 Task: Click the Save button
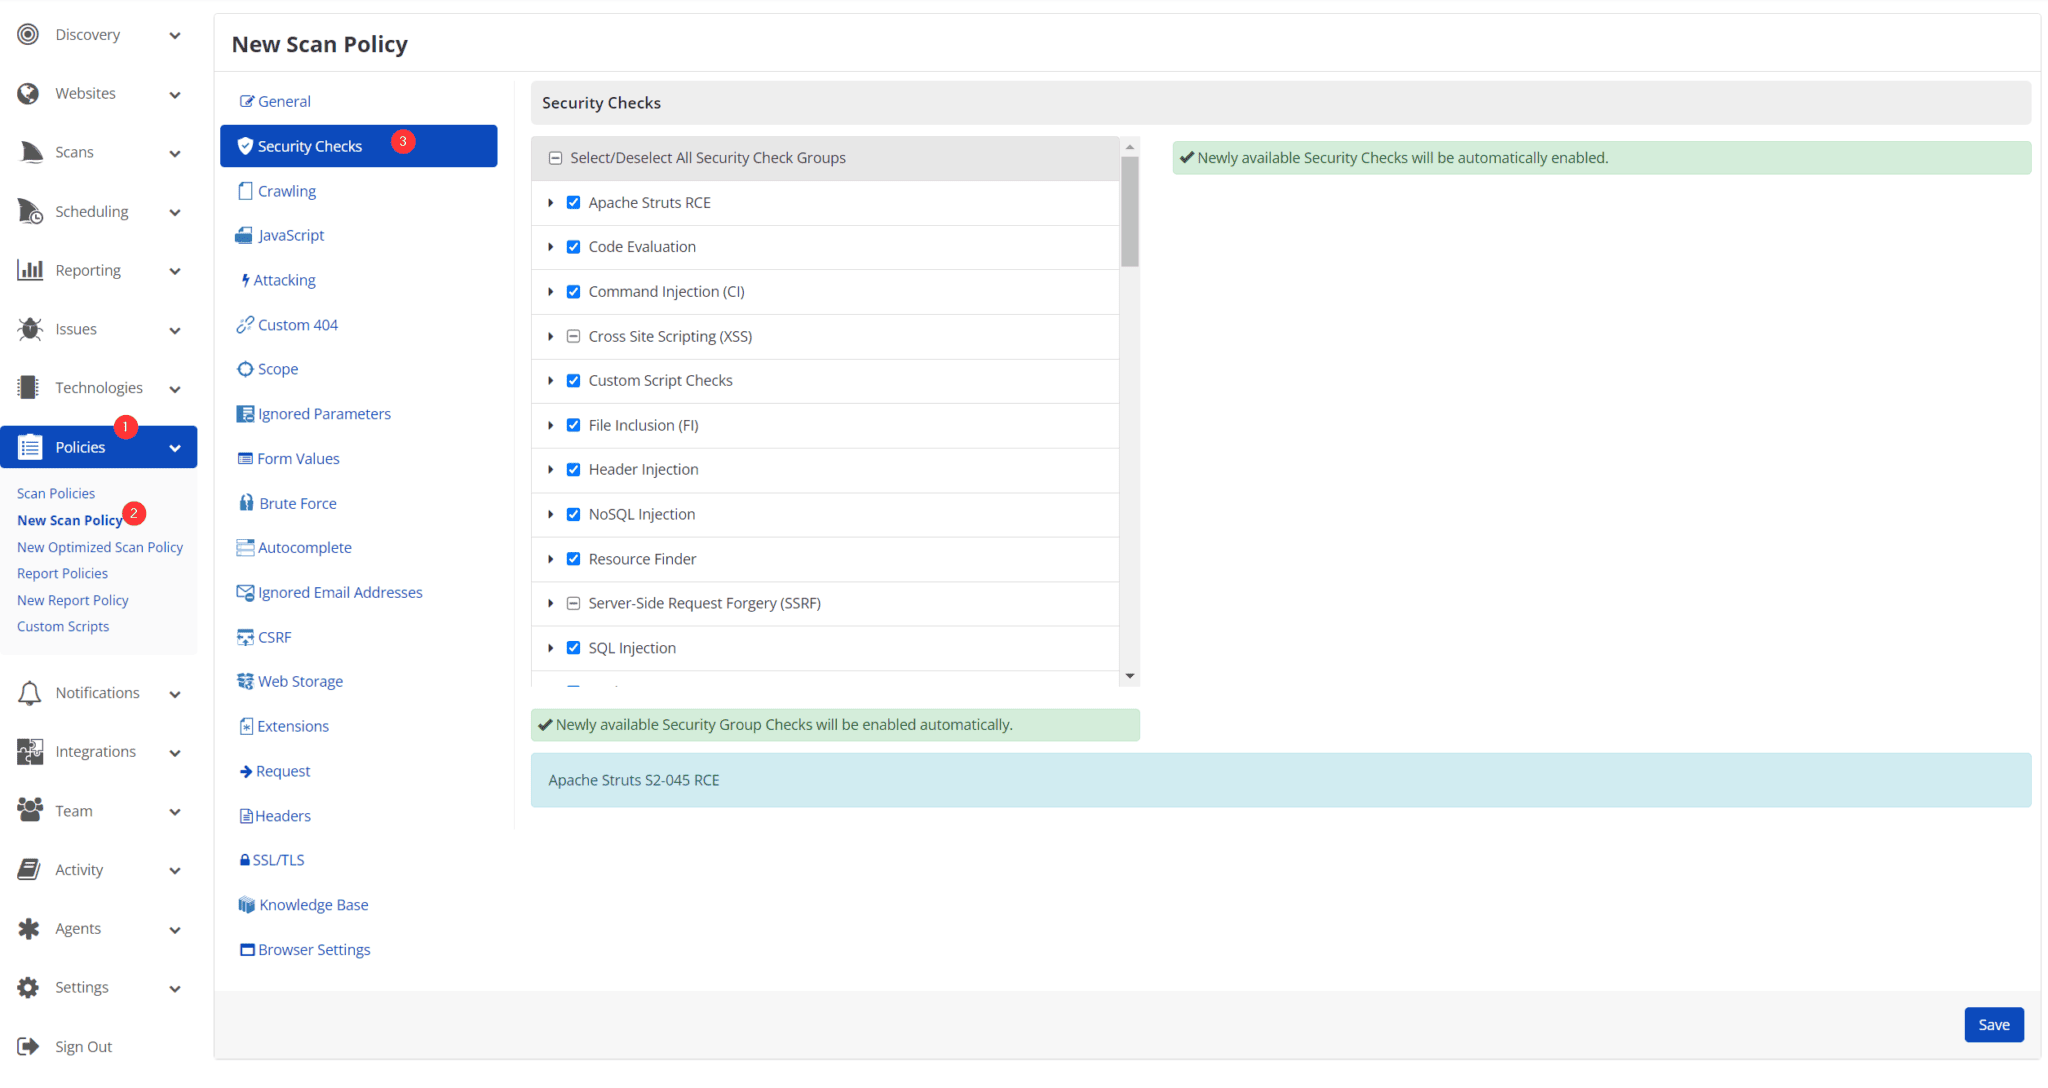pyautogui.click(x=1993, y=1024)
